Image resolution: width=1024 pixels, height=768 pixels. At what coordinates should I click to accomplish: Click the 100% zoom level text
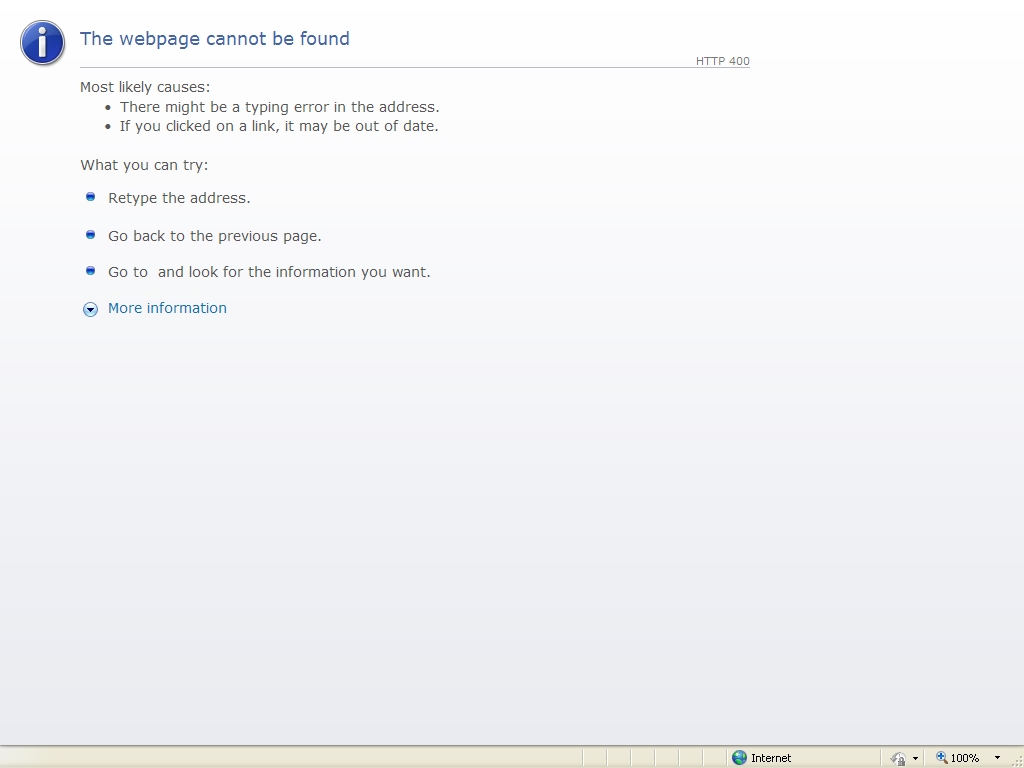click(x=965, y=758)
